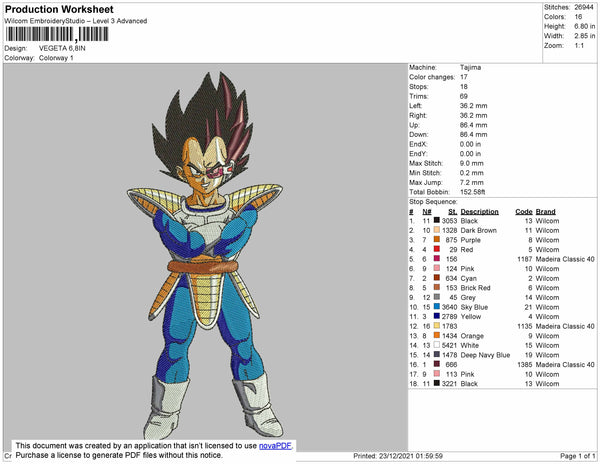Click the Brand column header
This screenshot has width=600, height=464.
coord(545,212)
